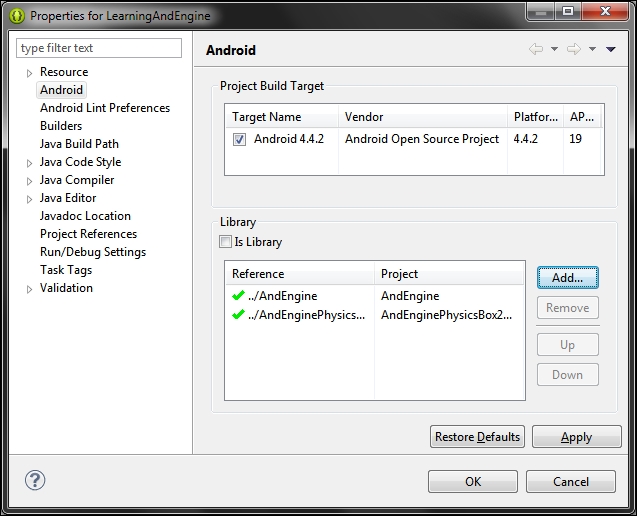Click the green checkmark beside ../AndEnginePhysics...
Screen dimensions: 637x516
(238, 314)
